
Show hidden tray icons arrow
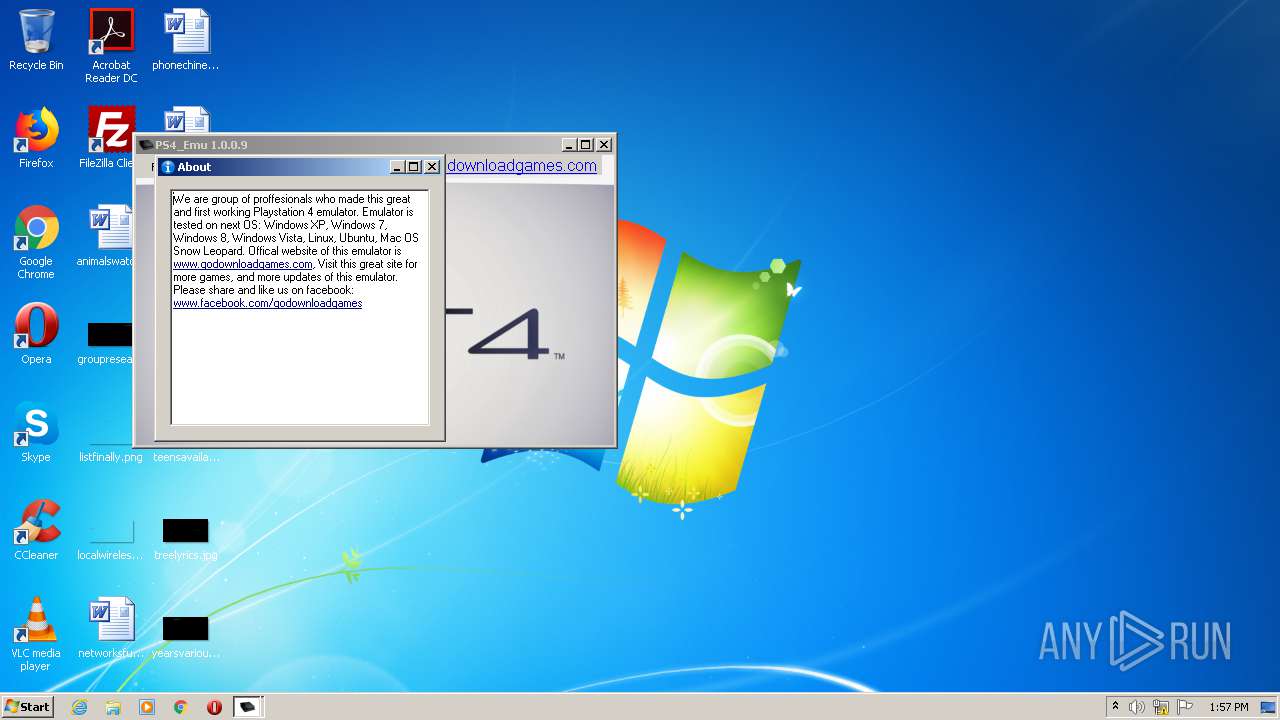(x=1115, y=707)
